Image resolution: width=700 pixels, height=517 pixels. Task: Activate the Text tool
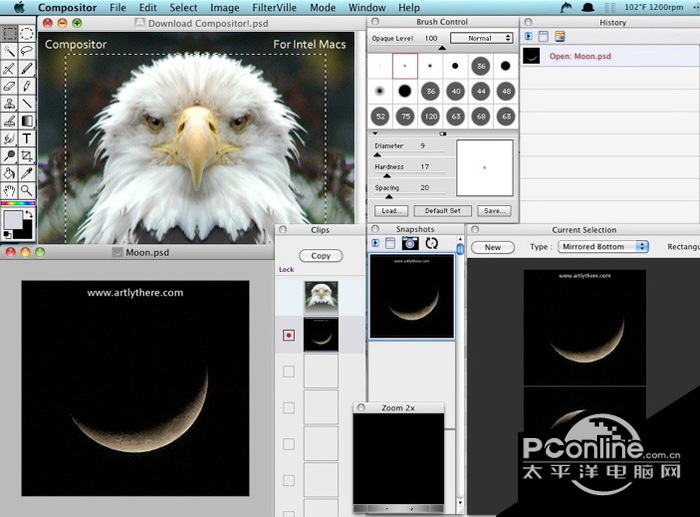[27, 138]
